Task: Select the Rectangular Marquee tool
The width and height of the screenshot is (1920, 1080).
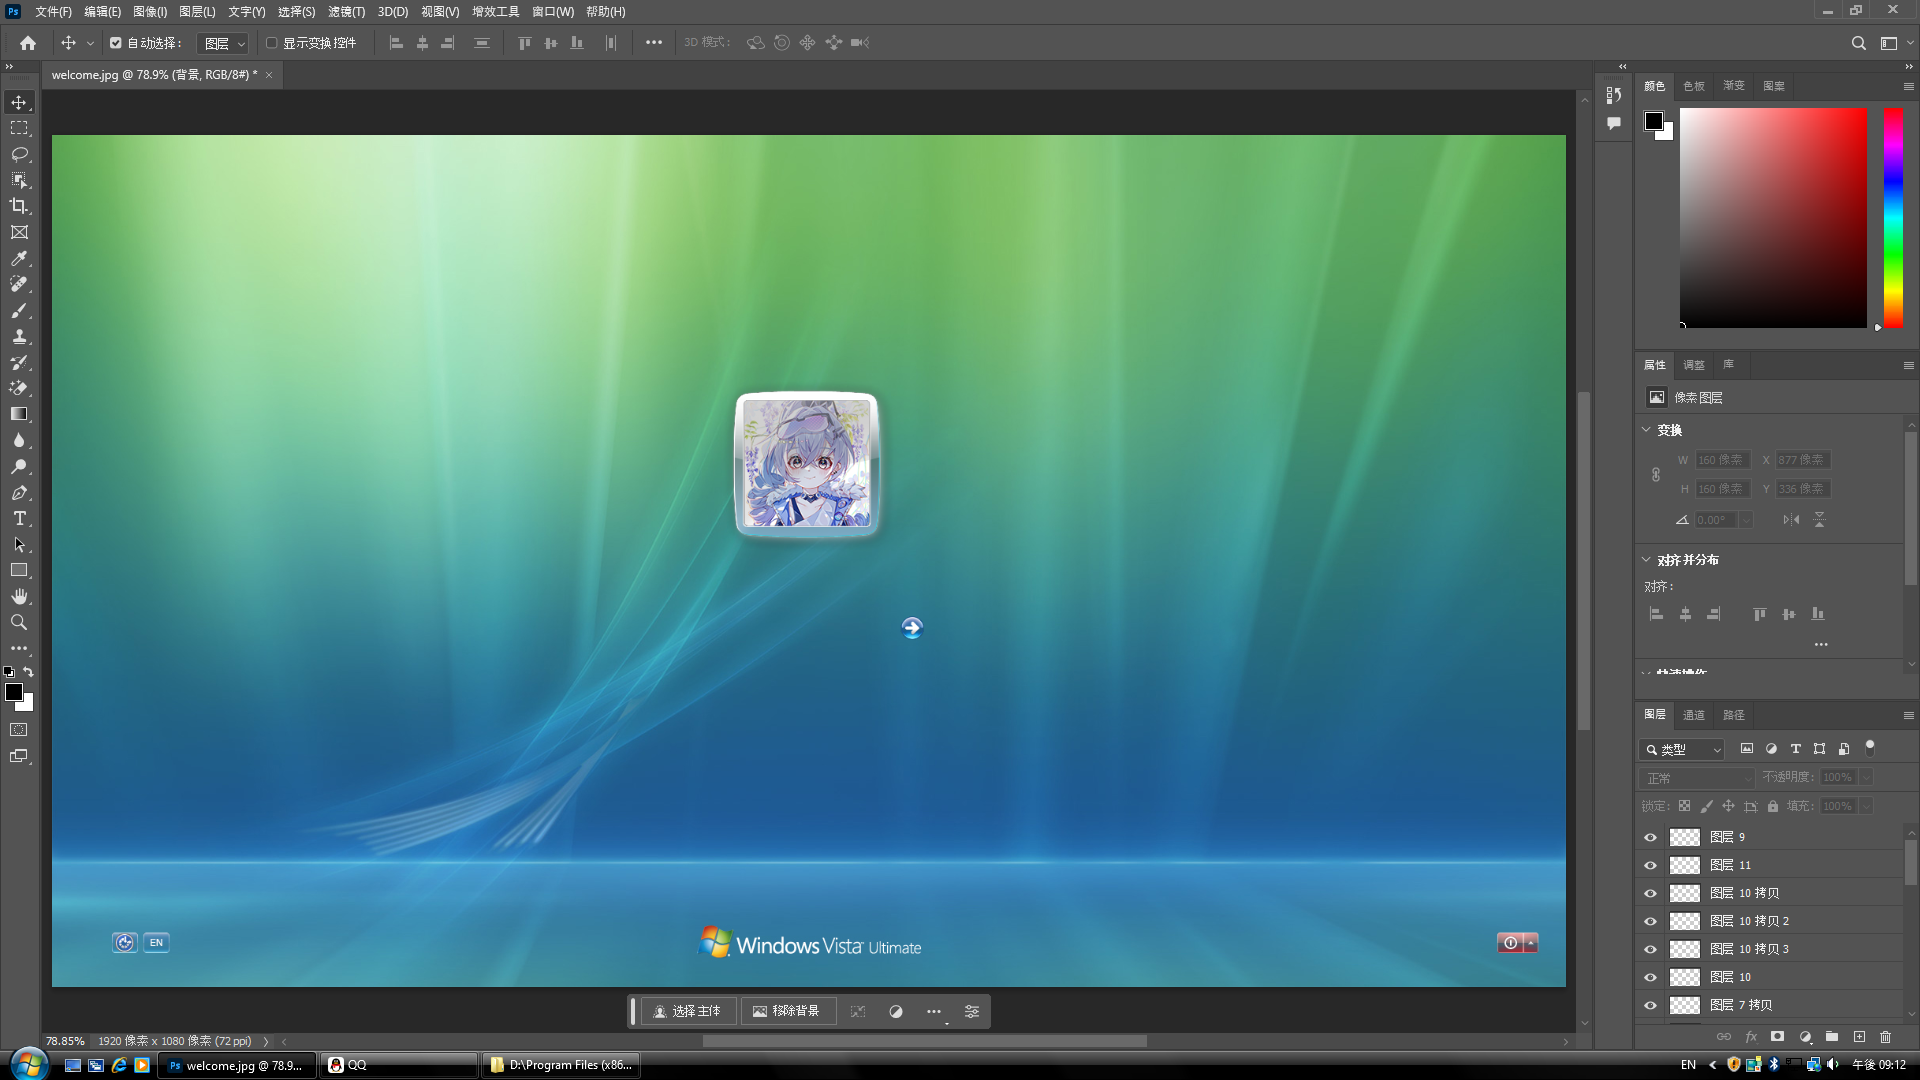Action: [19, 128]
